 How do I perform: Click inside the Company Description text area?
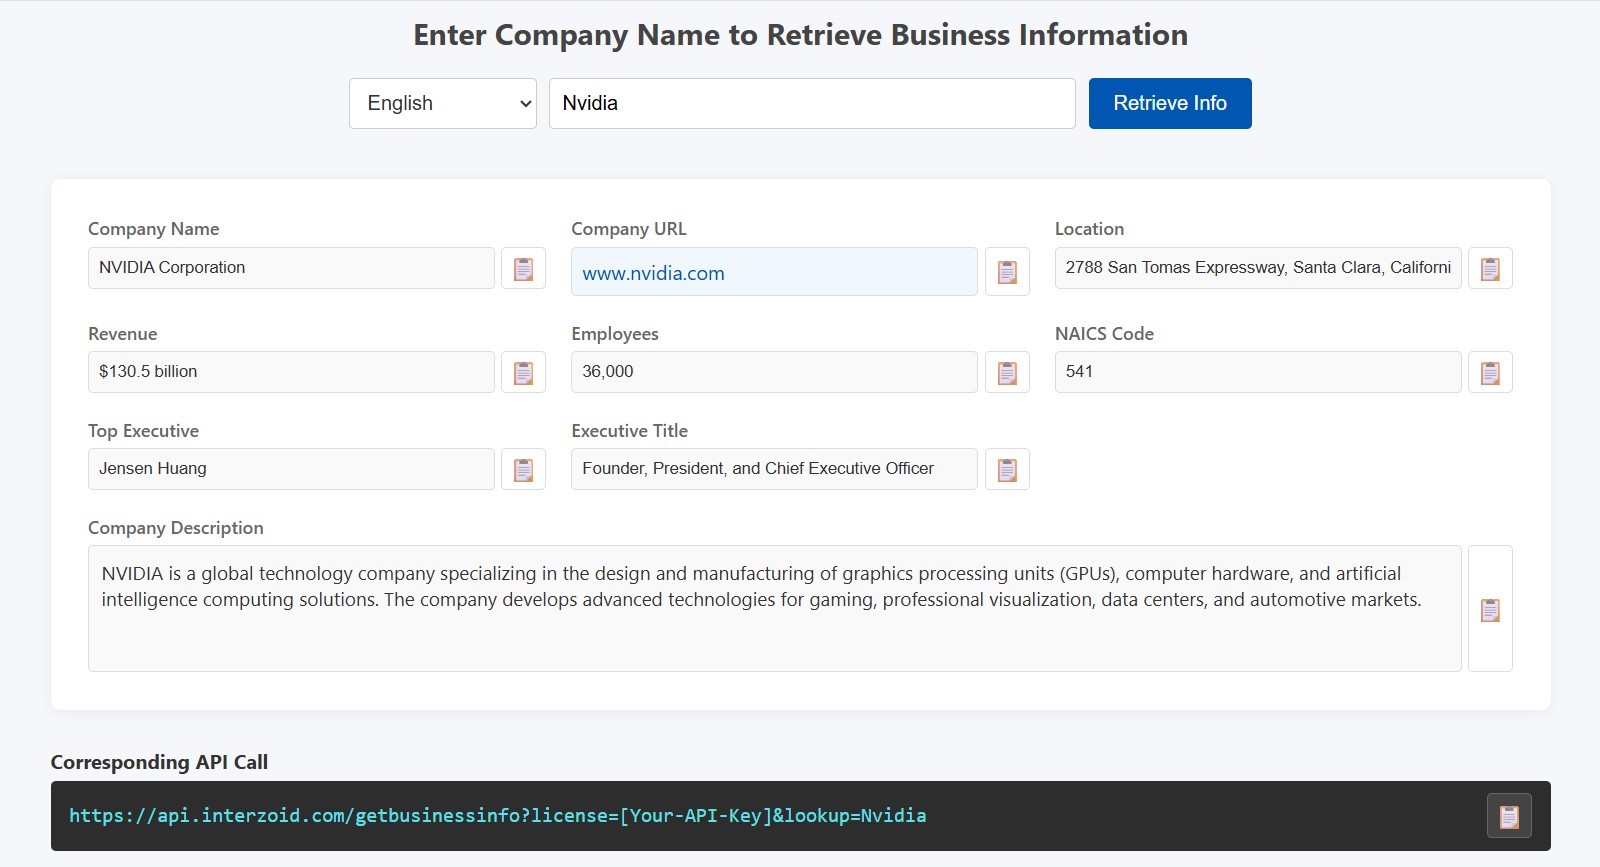coord(775,608)
